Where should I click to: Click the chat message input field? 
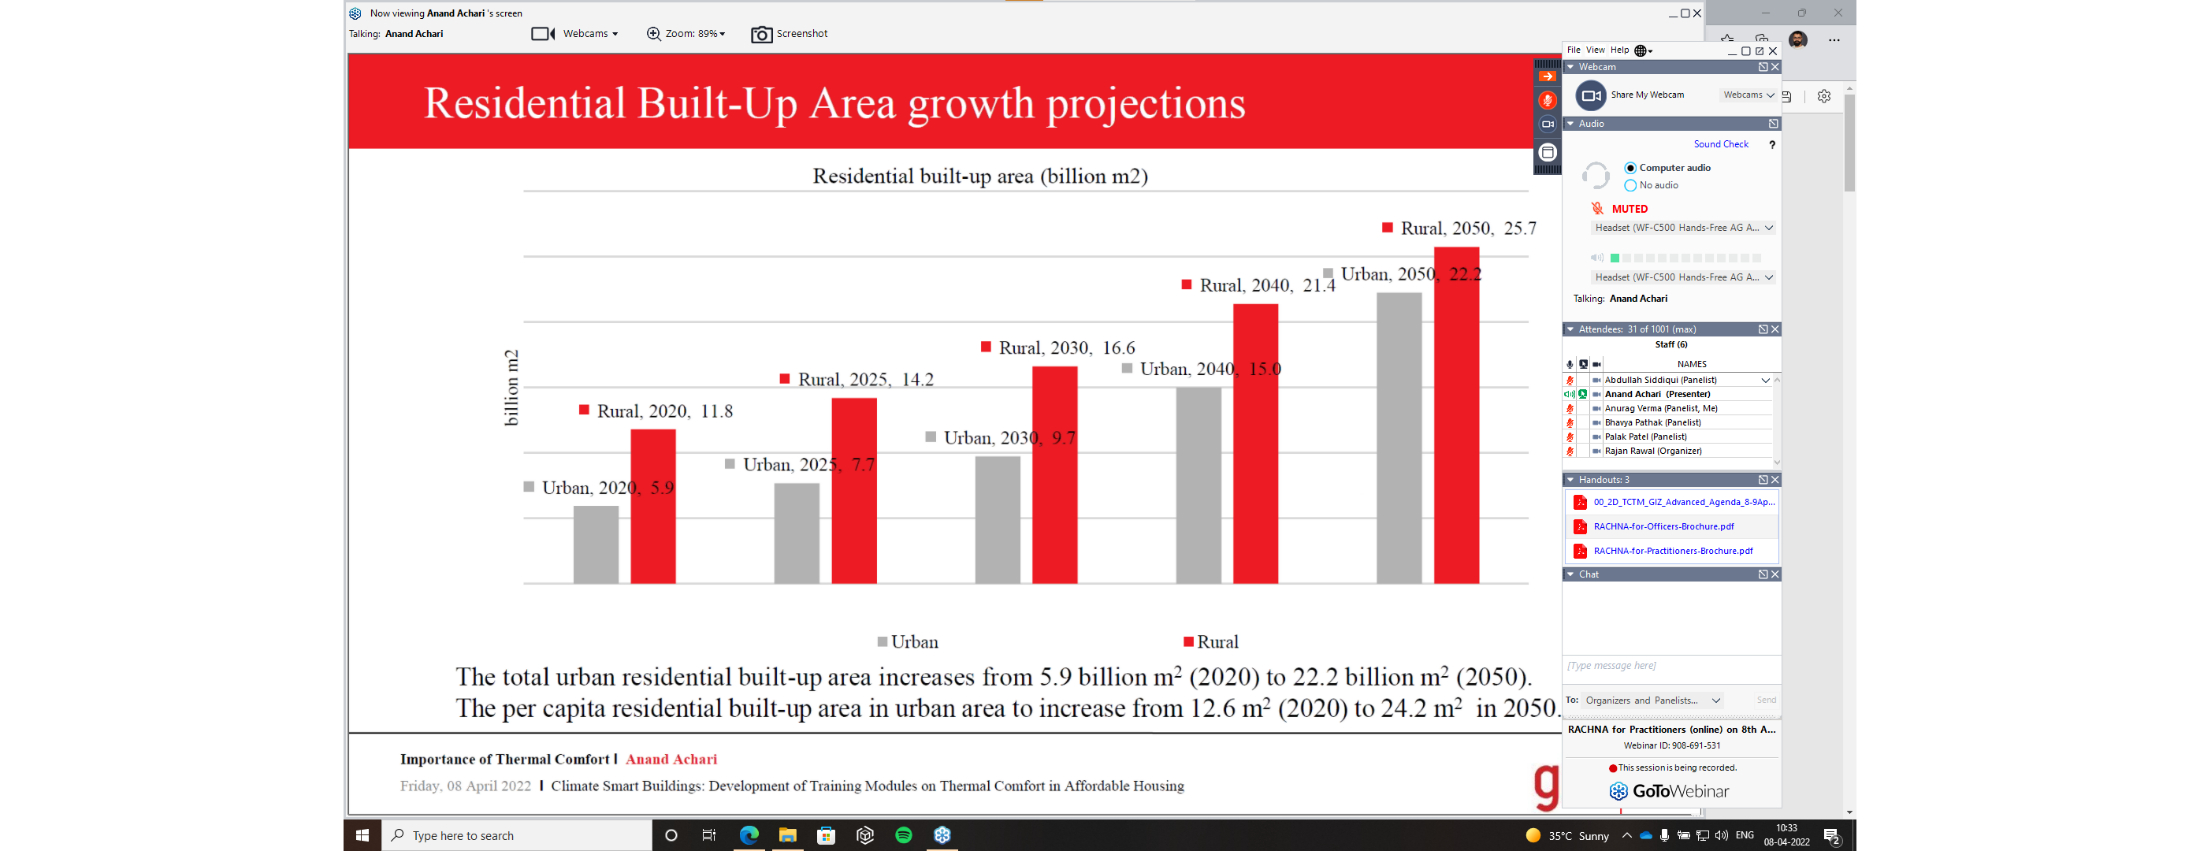coord(1670,666)
